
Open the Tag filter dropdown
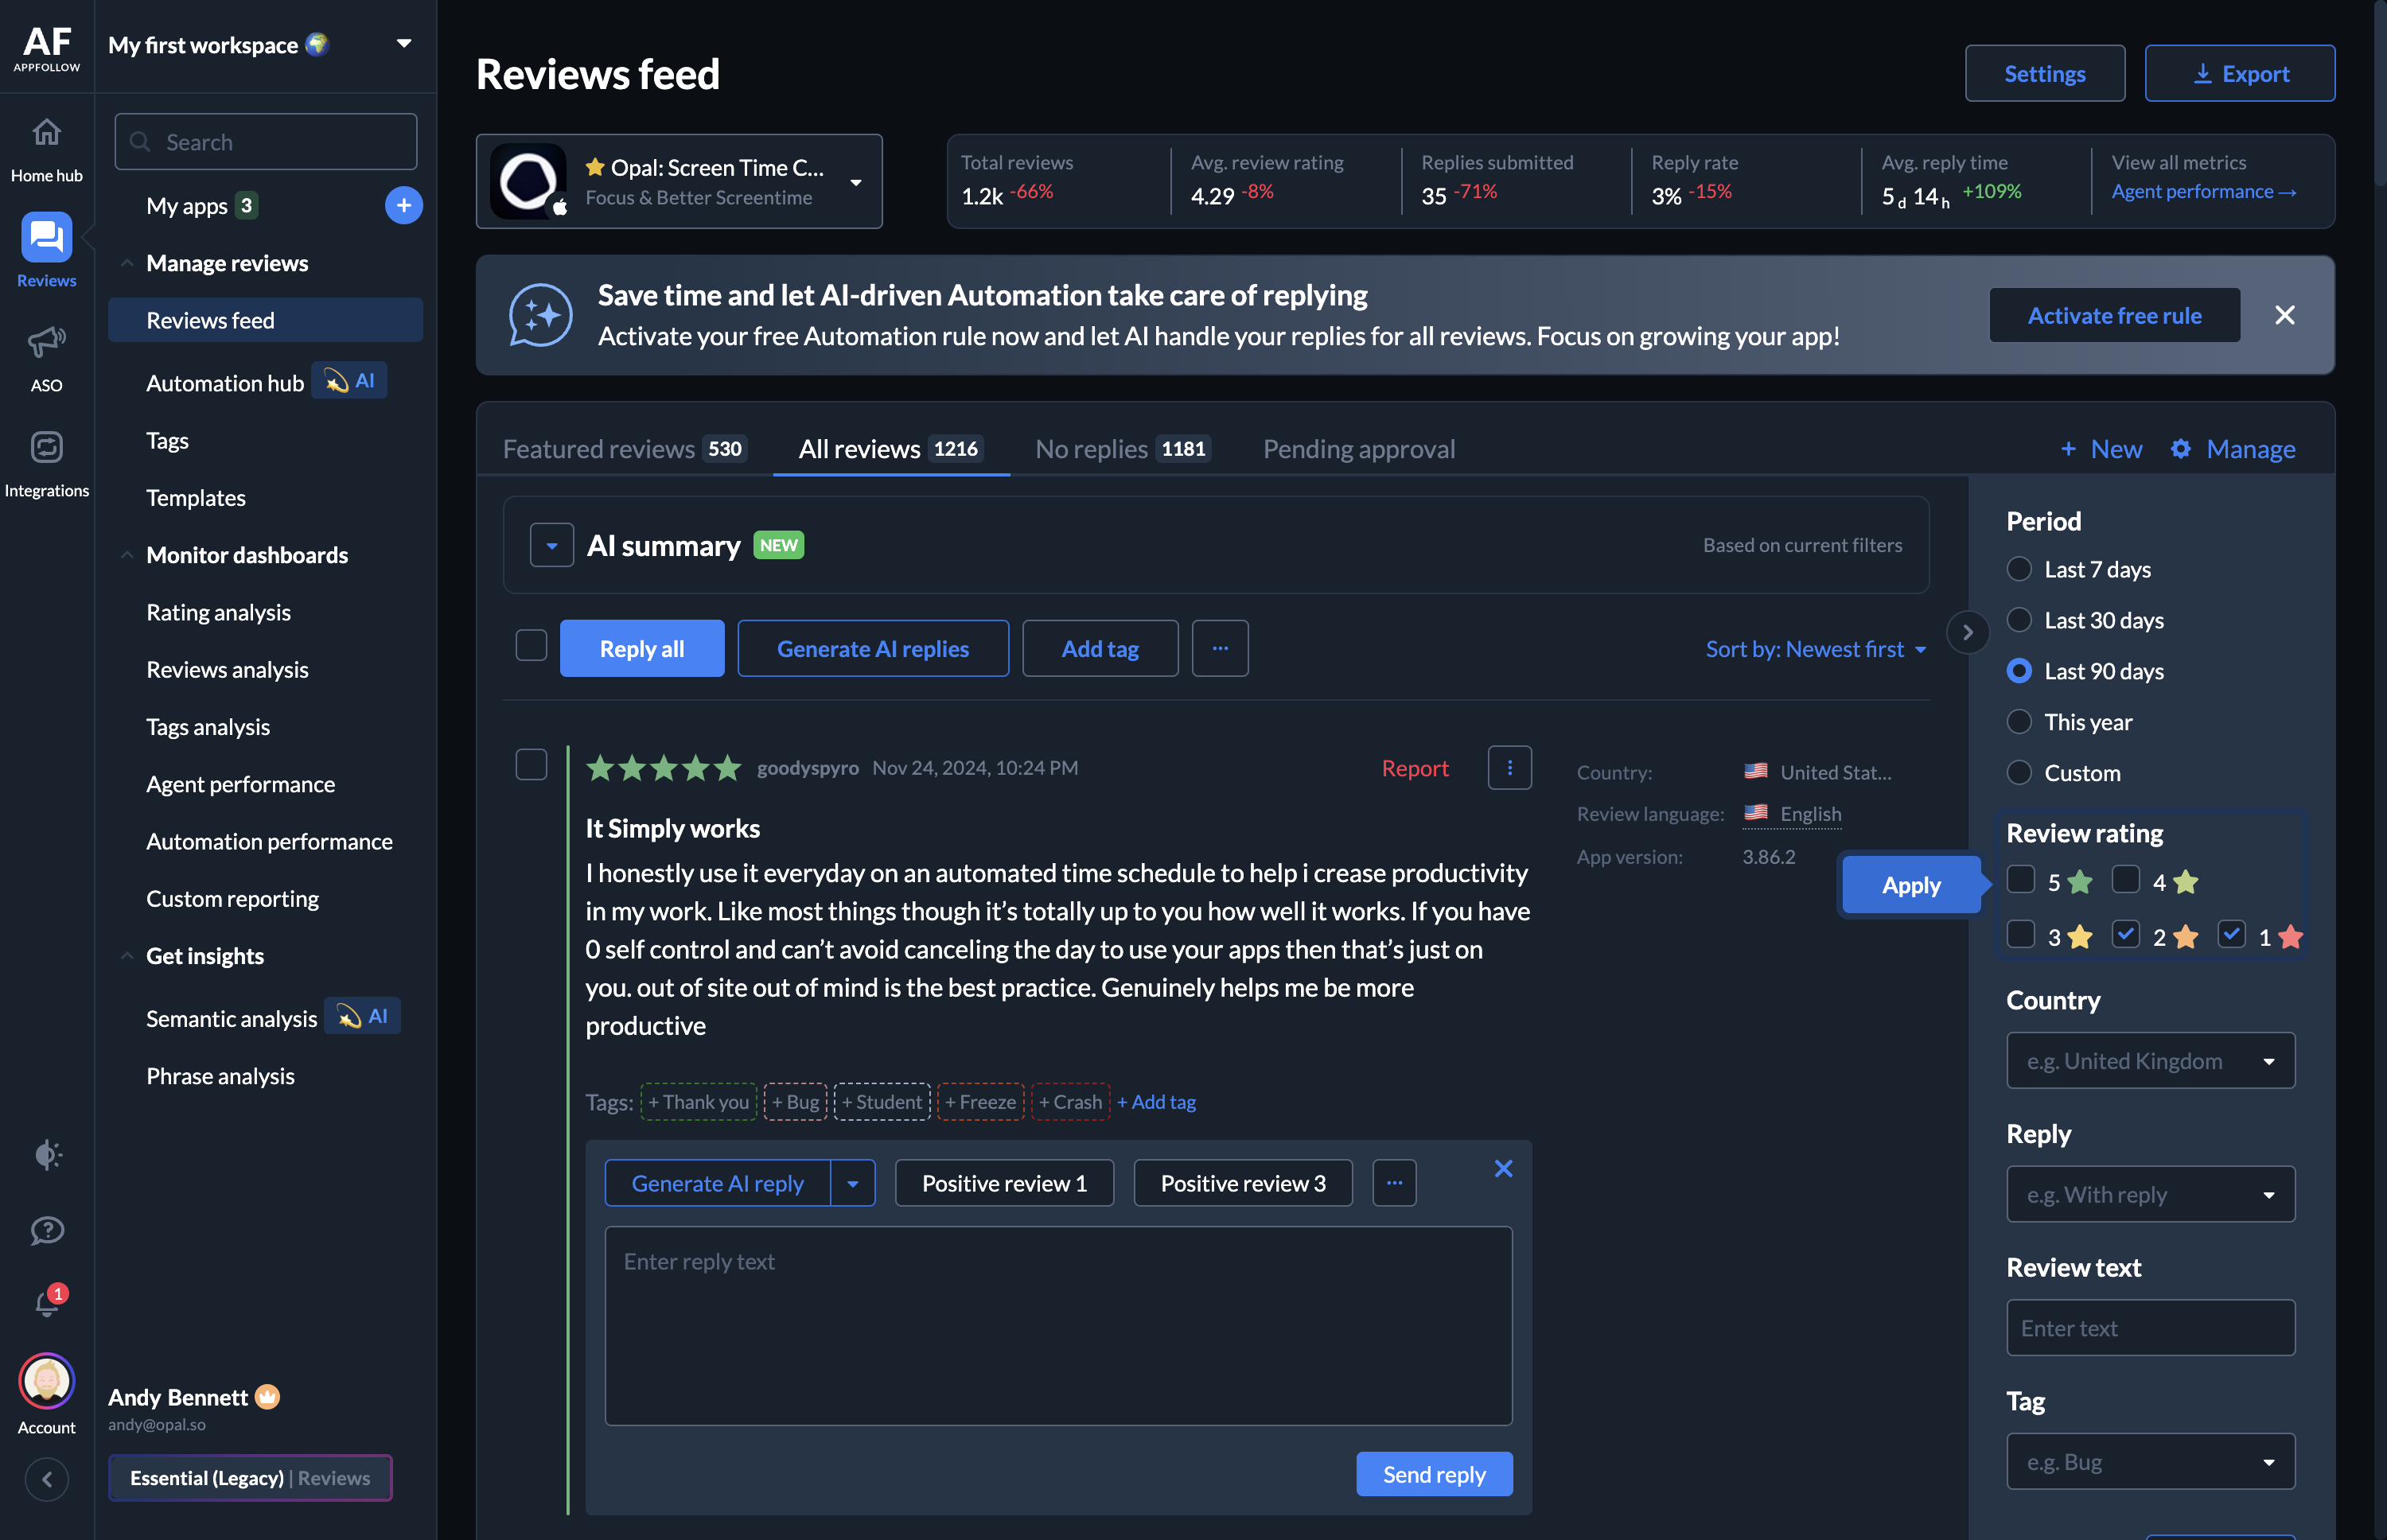click(2150, 1462)
